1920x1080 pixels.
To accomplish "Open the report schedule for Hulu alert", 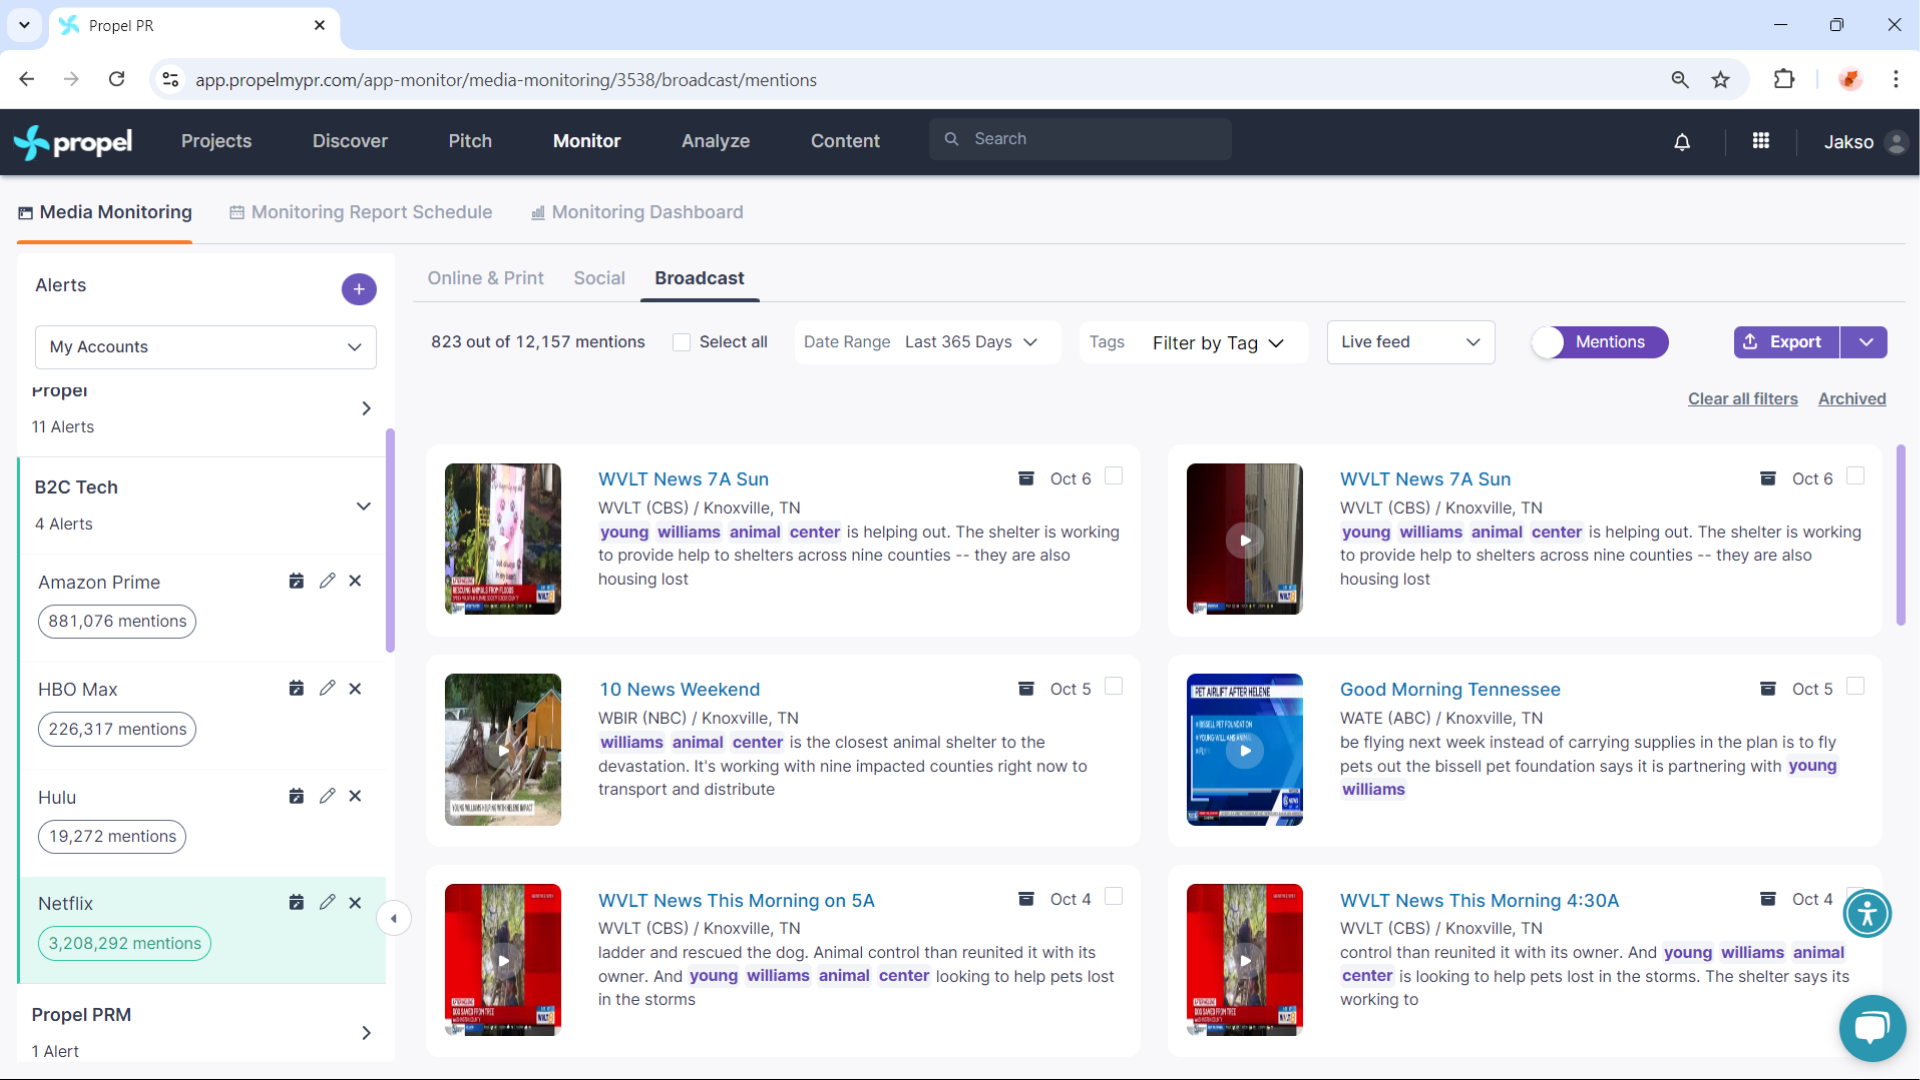I will point(296,796).
